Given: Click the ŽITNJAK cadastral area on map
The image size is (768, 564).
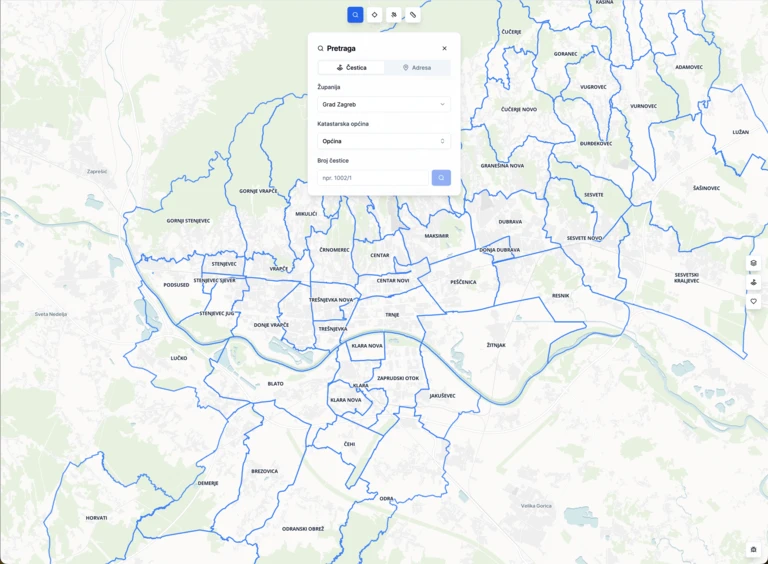Looking at the screenshot, I should click(496, 345).
